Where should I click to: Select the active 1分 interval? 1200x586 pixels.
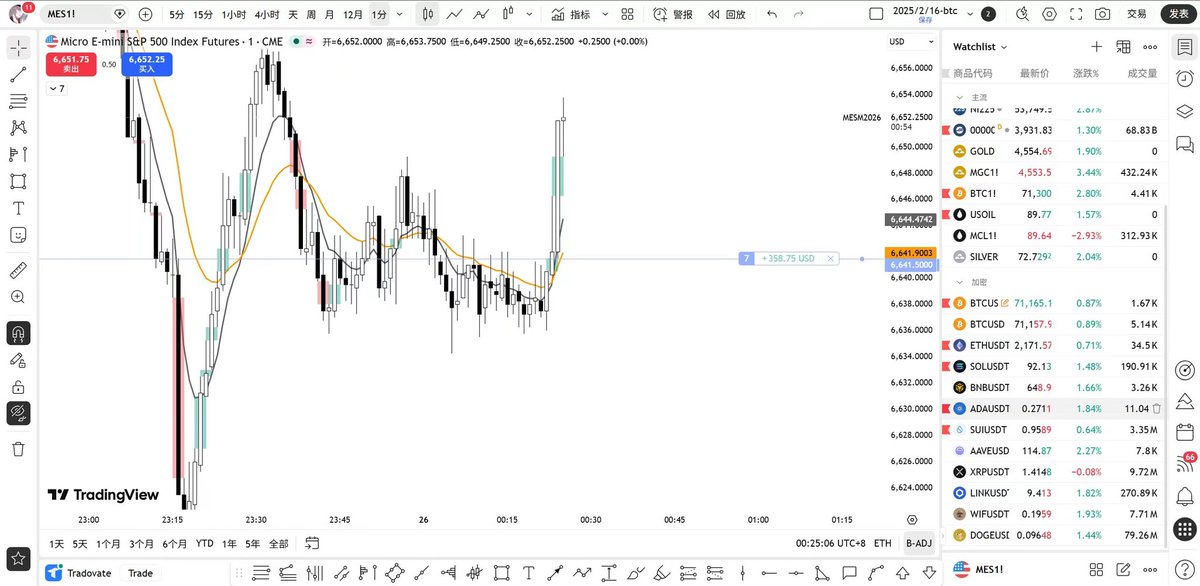[379, 15]
